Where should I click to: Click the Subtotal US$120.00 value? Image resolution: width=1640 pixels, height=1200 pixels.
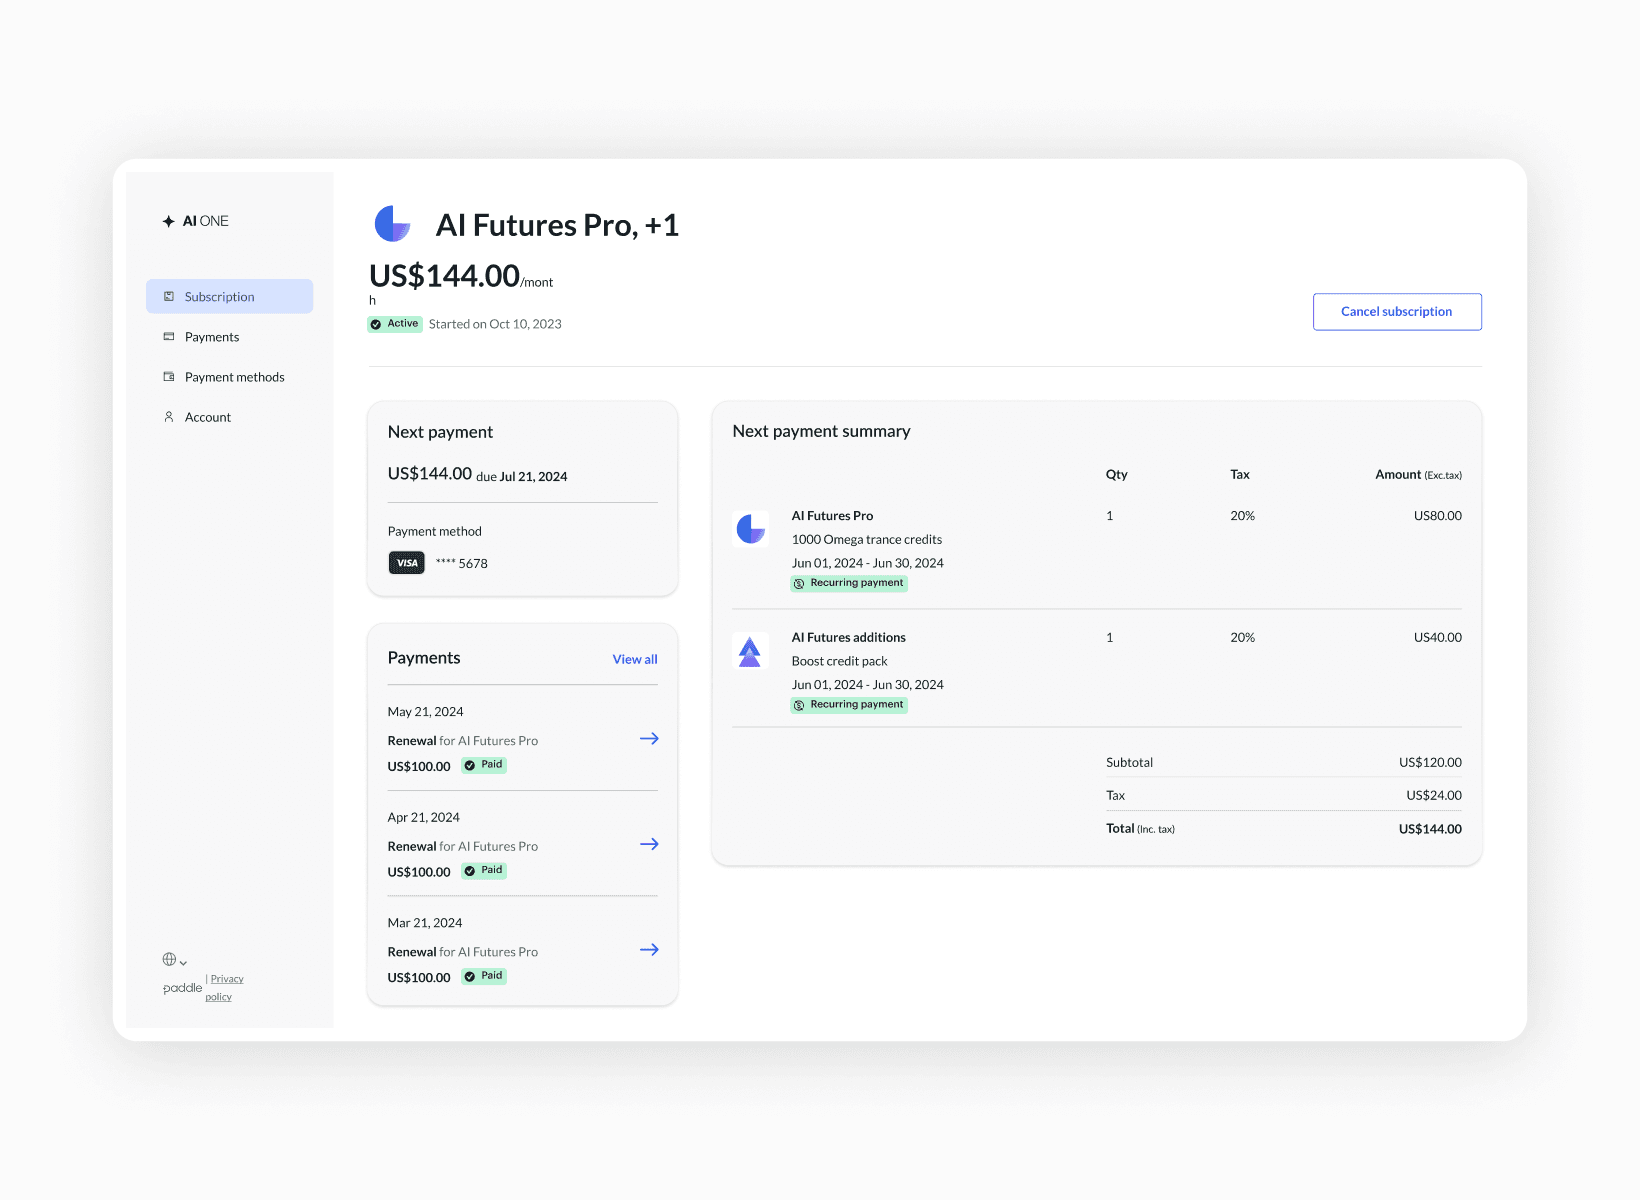1430,762
